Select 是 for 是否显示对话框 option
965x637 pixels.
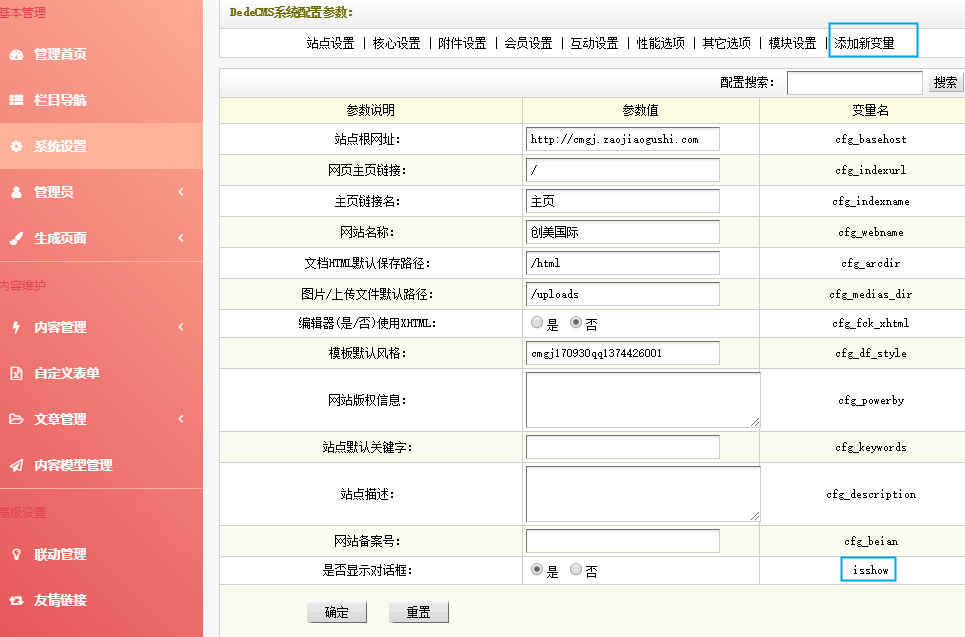537,570
